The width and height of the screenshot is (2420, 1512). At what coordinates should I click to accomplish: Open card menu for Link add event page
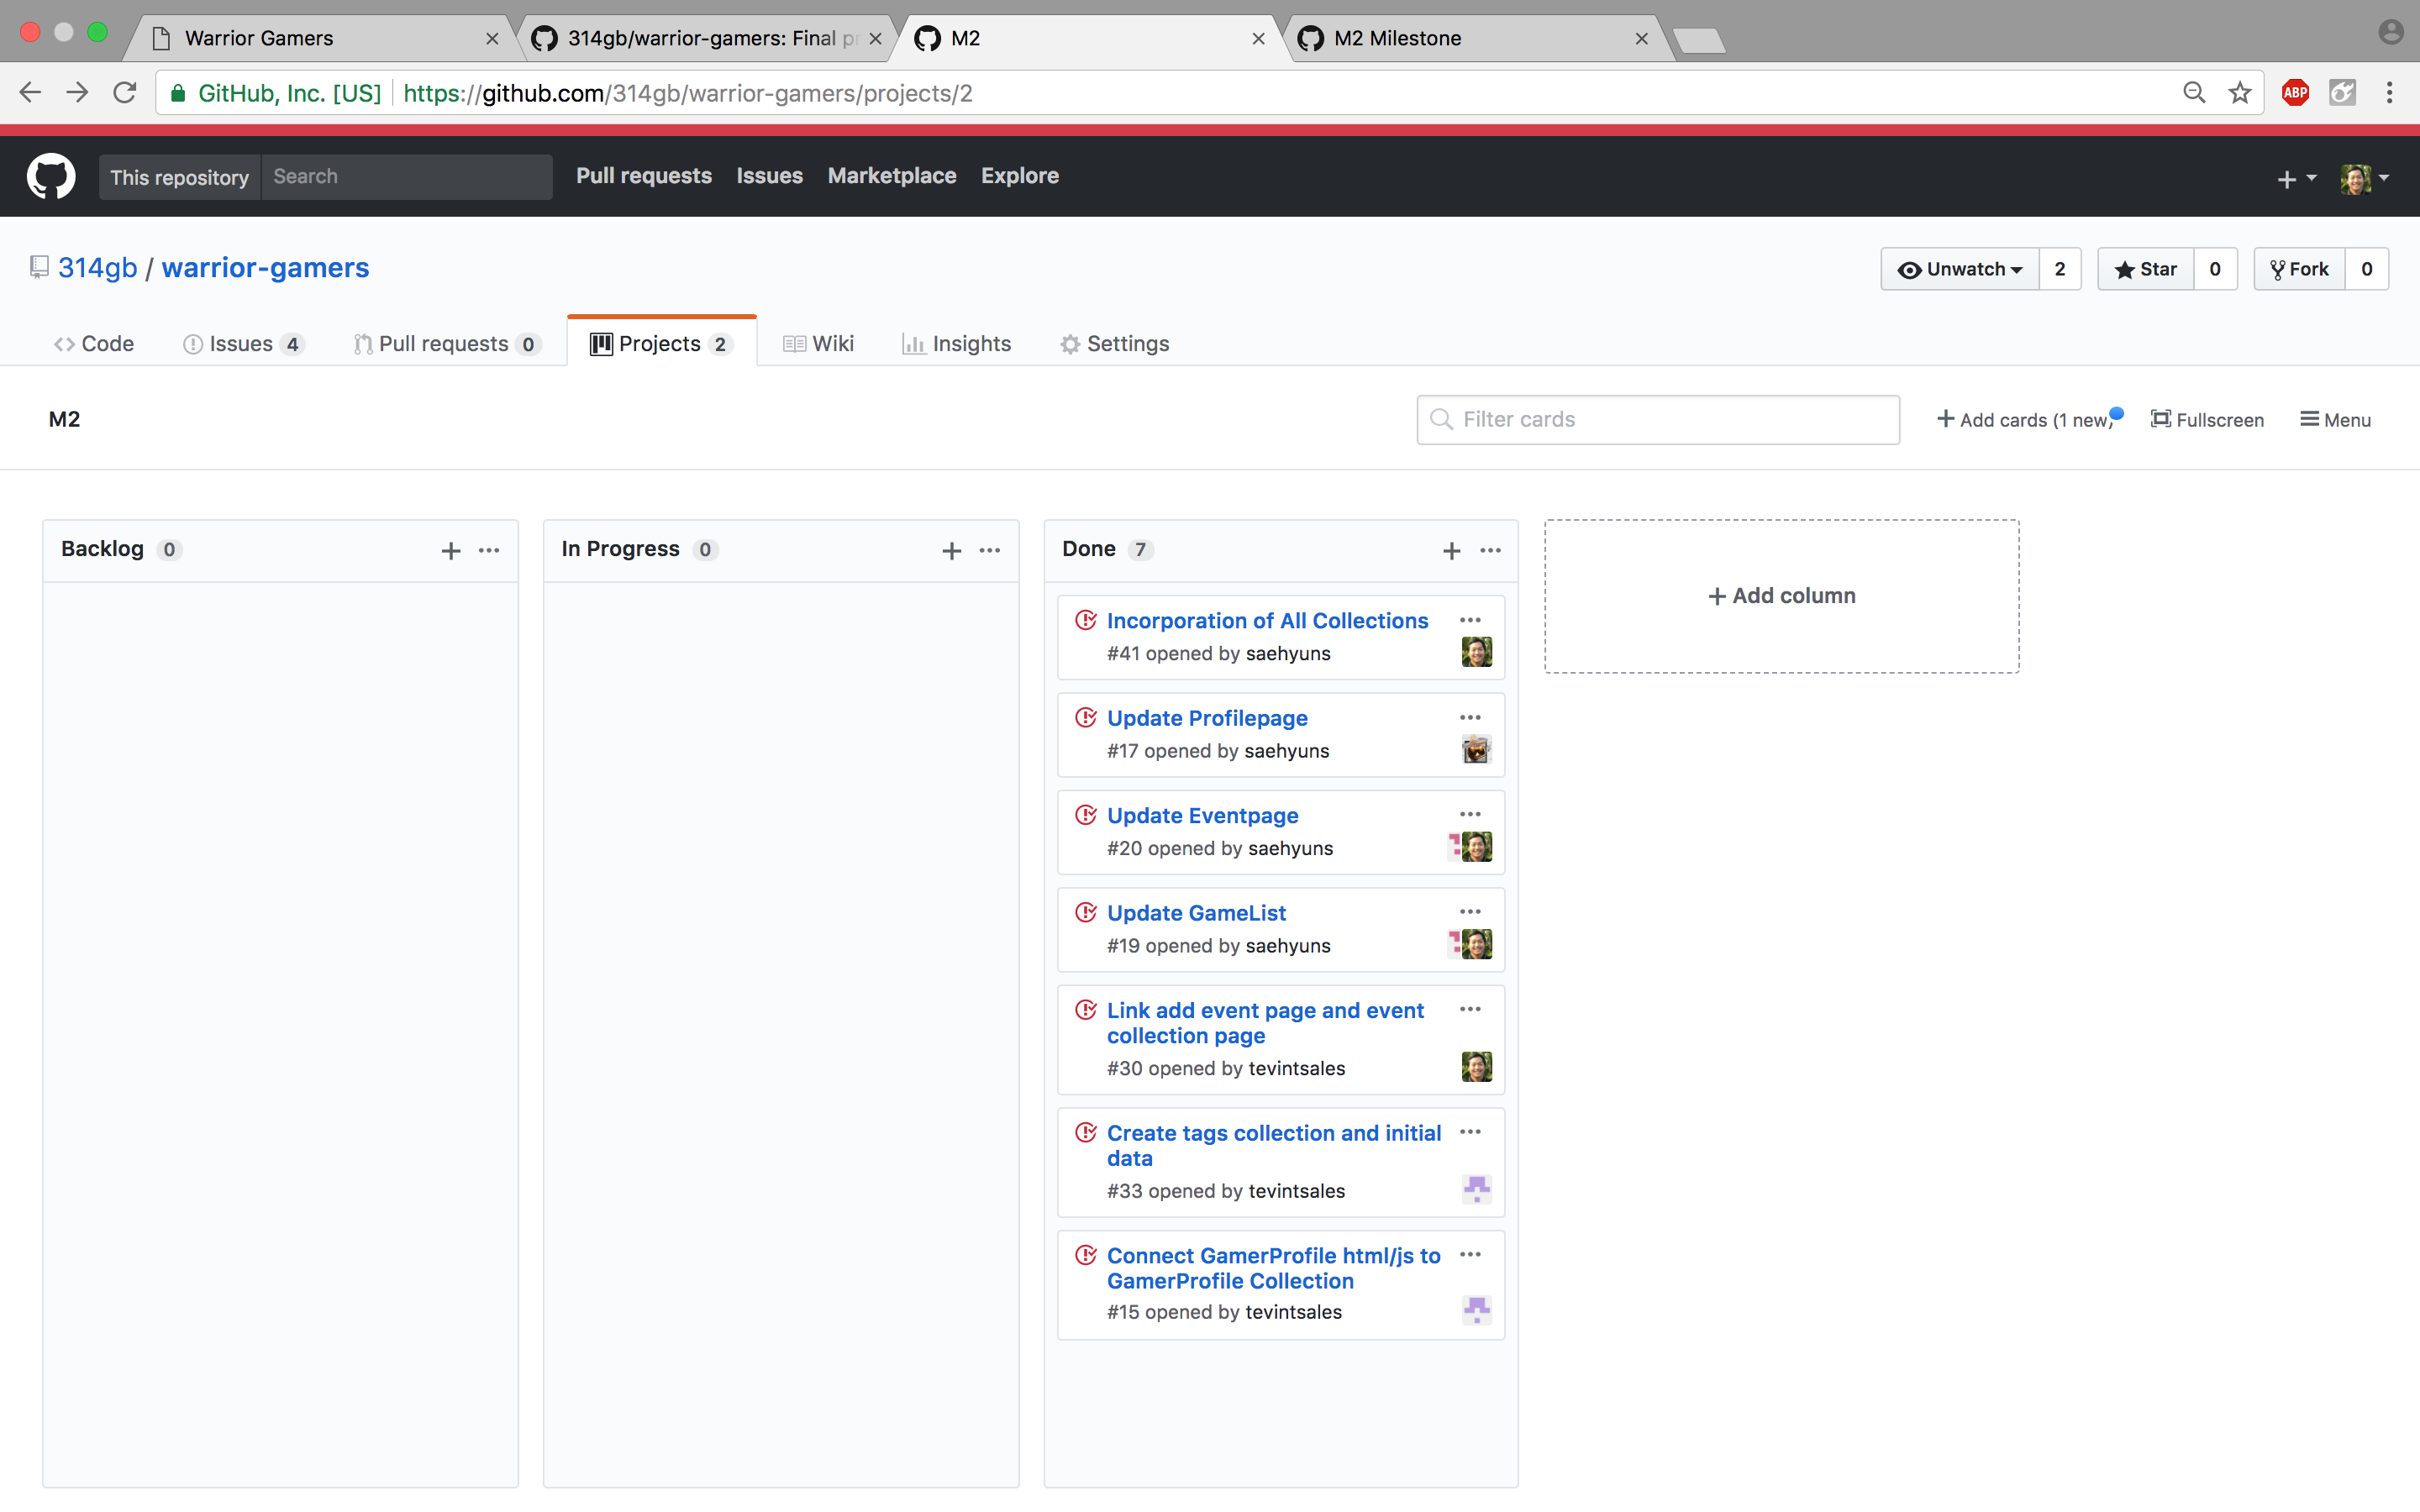click(x=1470, y=1009)
